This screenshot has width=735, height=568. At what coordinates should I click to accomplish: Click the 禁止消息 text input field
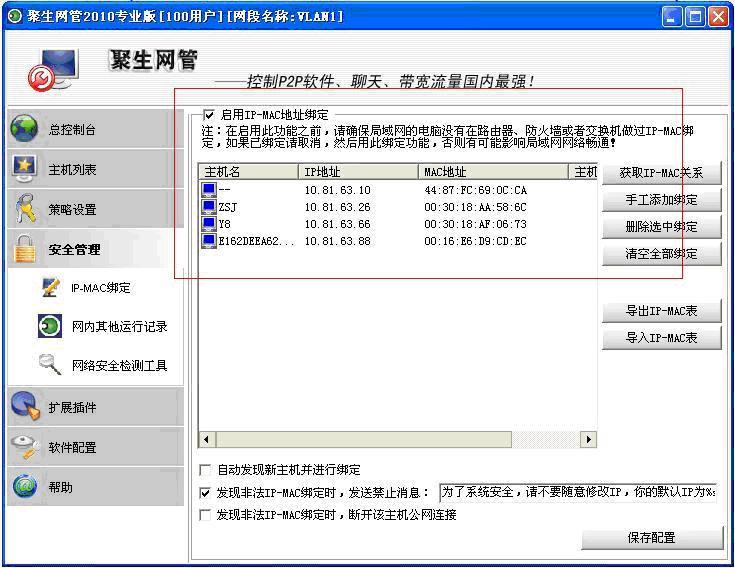tap(578, 492)
